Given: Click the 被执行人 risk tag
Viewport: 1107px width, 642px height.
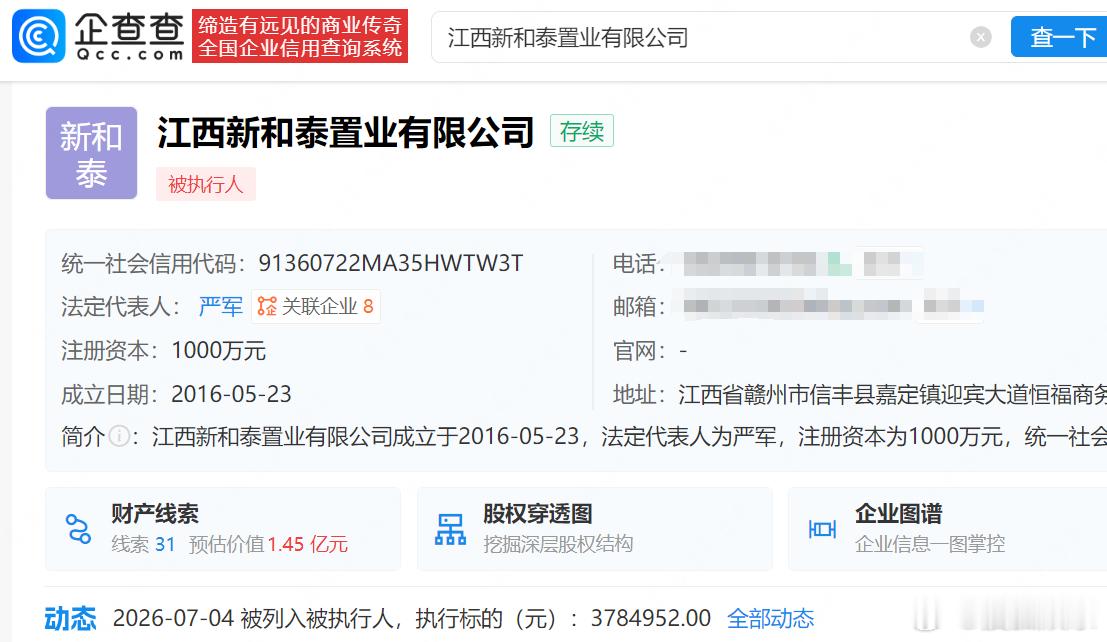Looking at the screenshot, I should tap(205, 184).
